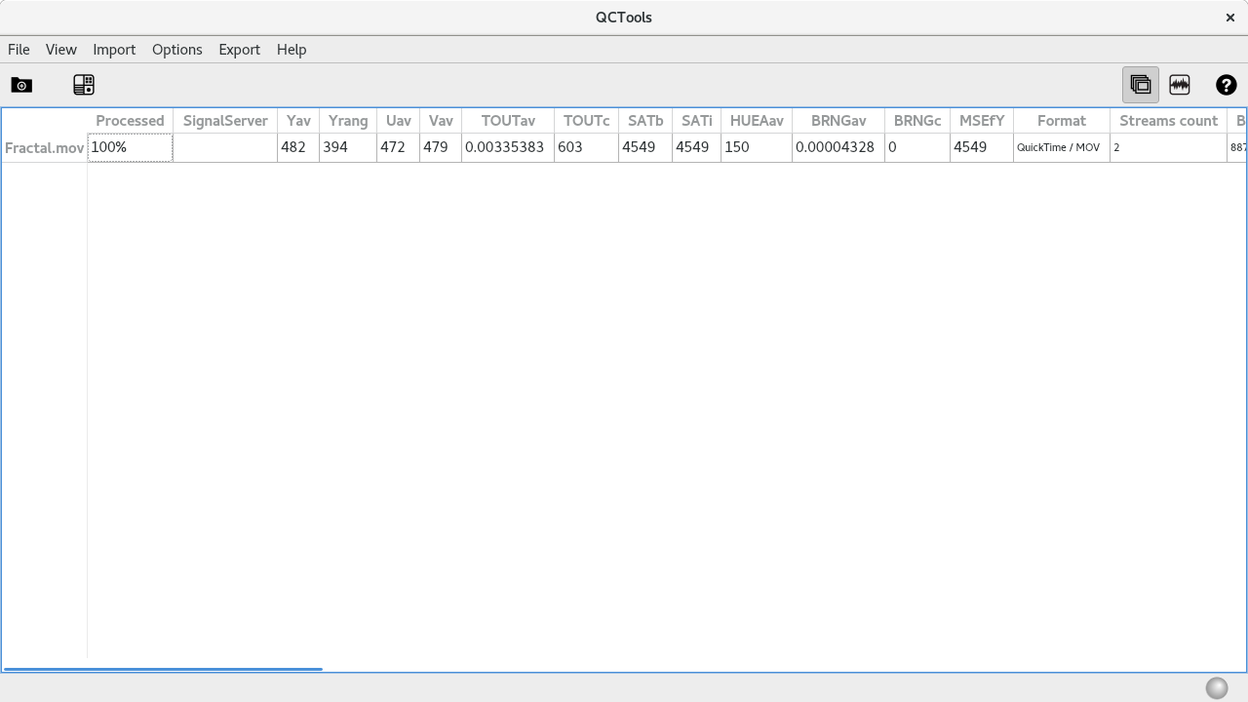Open the Export menu
This screenshot has width=1248, height=702.
click(x=239, y=49)
